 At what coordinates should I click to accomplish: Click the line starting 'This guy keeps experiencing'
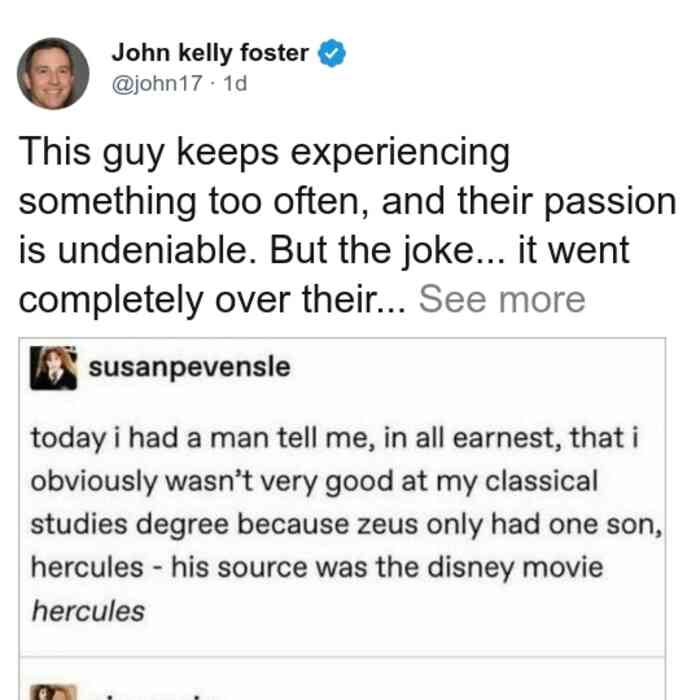[264, 153]
